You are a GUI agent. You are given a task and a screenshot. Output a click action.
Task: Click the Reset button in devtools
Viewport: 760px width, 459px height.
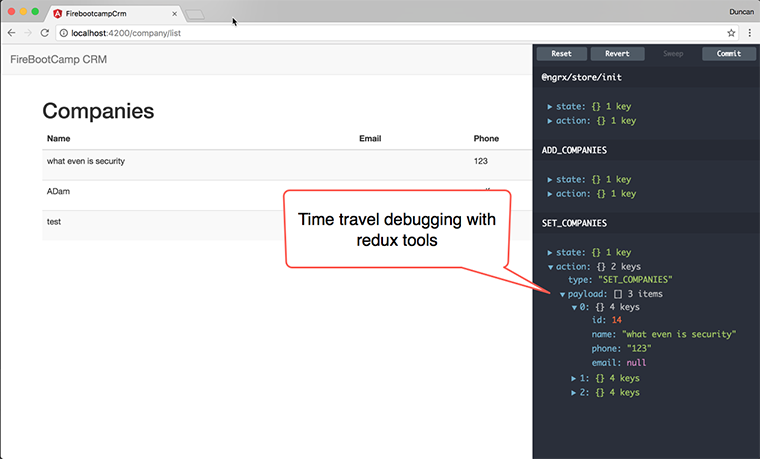click(x=561, y=54)
